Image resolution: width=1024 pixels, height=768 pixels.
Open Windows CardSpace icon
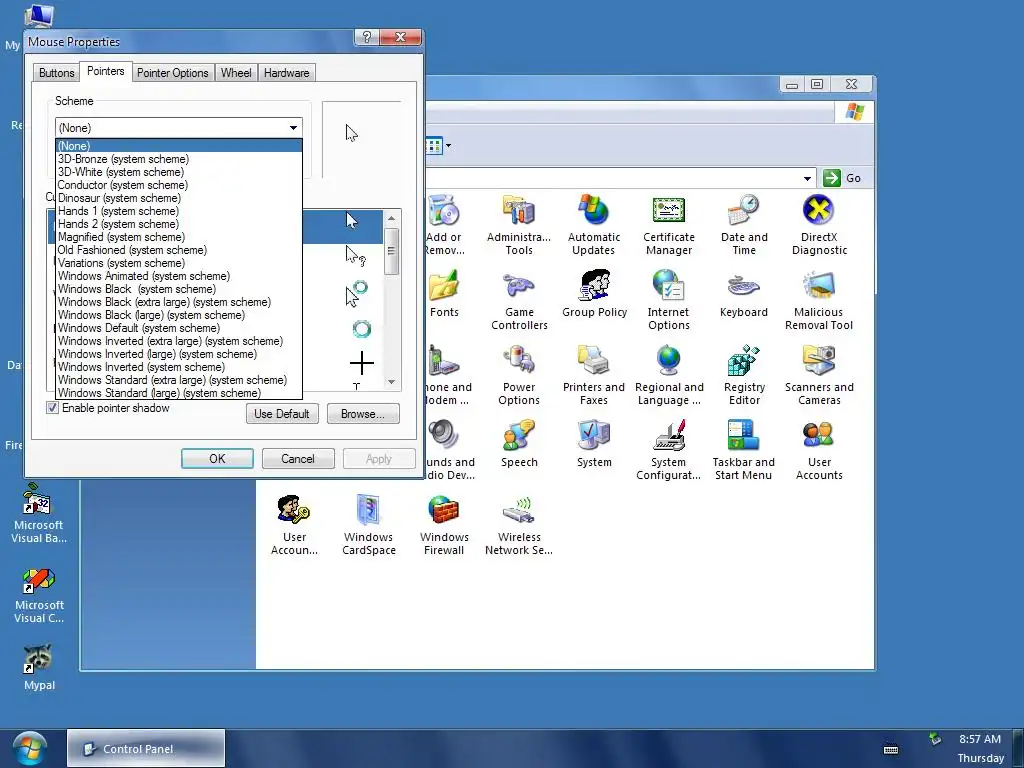(x=369, y=525)
